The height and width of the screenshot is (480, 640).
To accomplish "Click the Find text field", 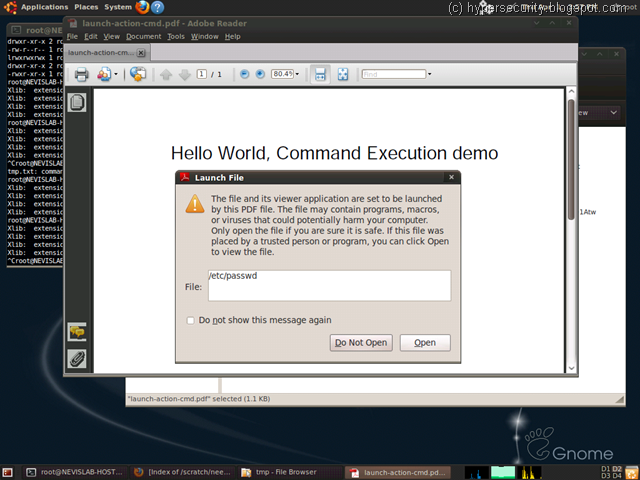I will point(394,74).
